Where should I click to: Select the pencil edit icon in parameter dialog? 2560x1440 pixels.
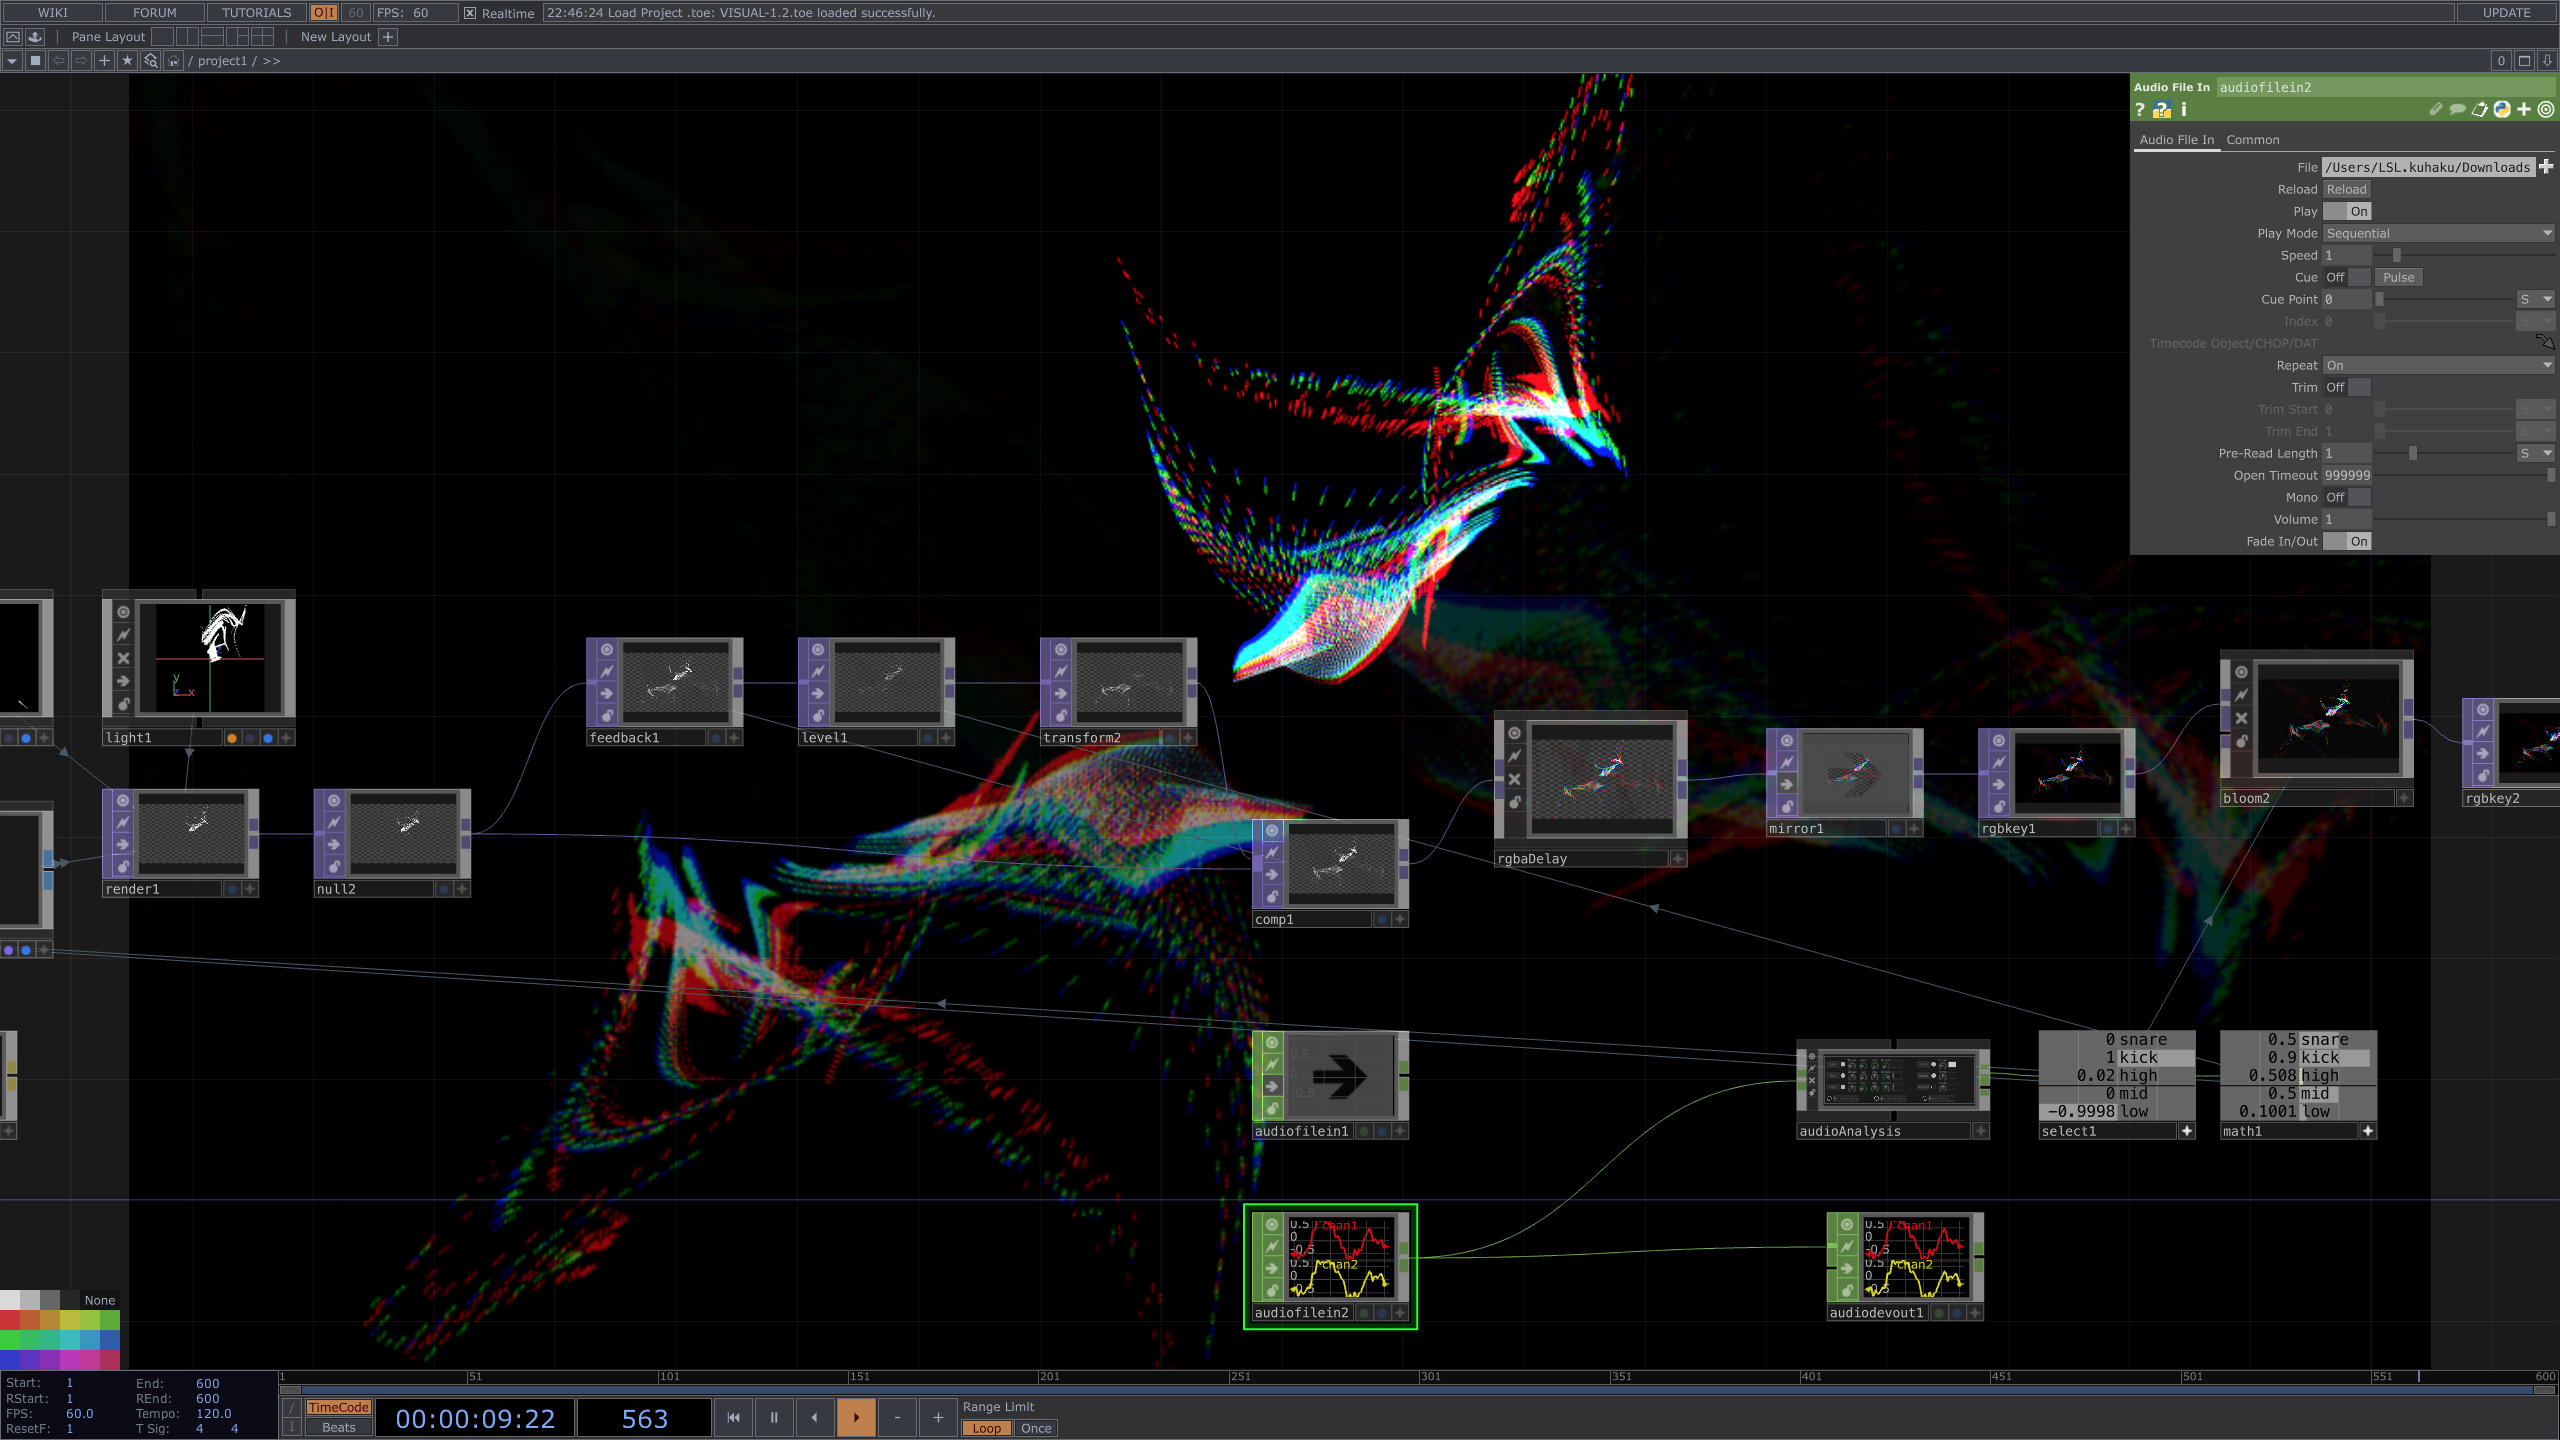(2437, 110)
